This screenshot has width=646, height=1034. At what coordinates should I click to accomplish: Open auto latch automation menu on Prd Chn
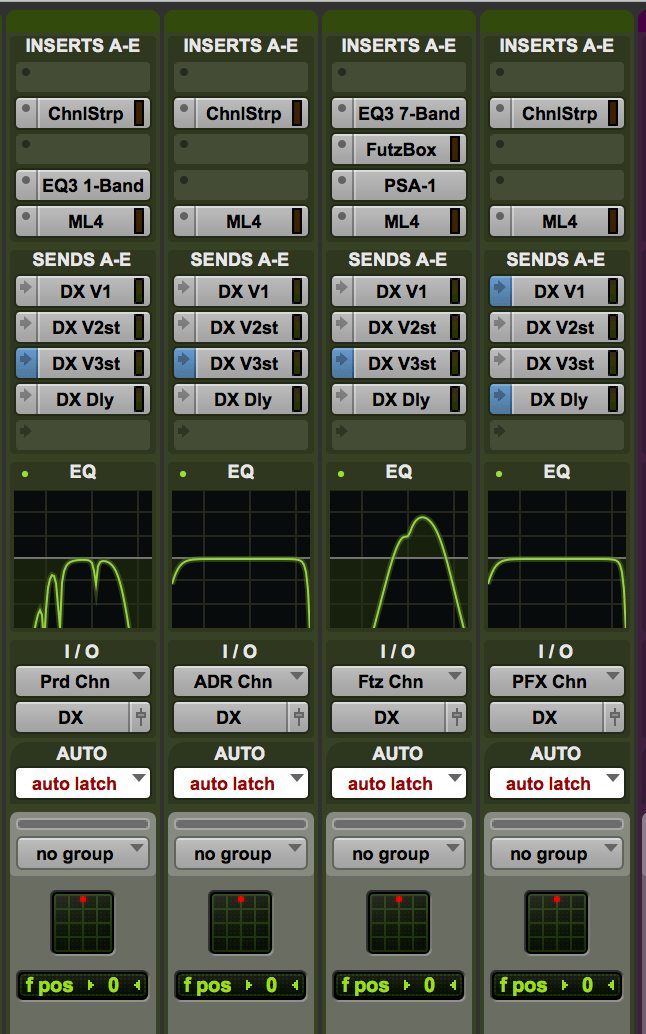pos(83,783)
